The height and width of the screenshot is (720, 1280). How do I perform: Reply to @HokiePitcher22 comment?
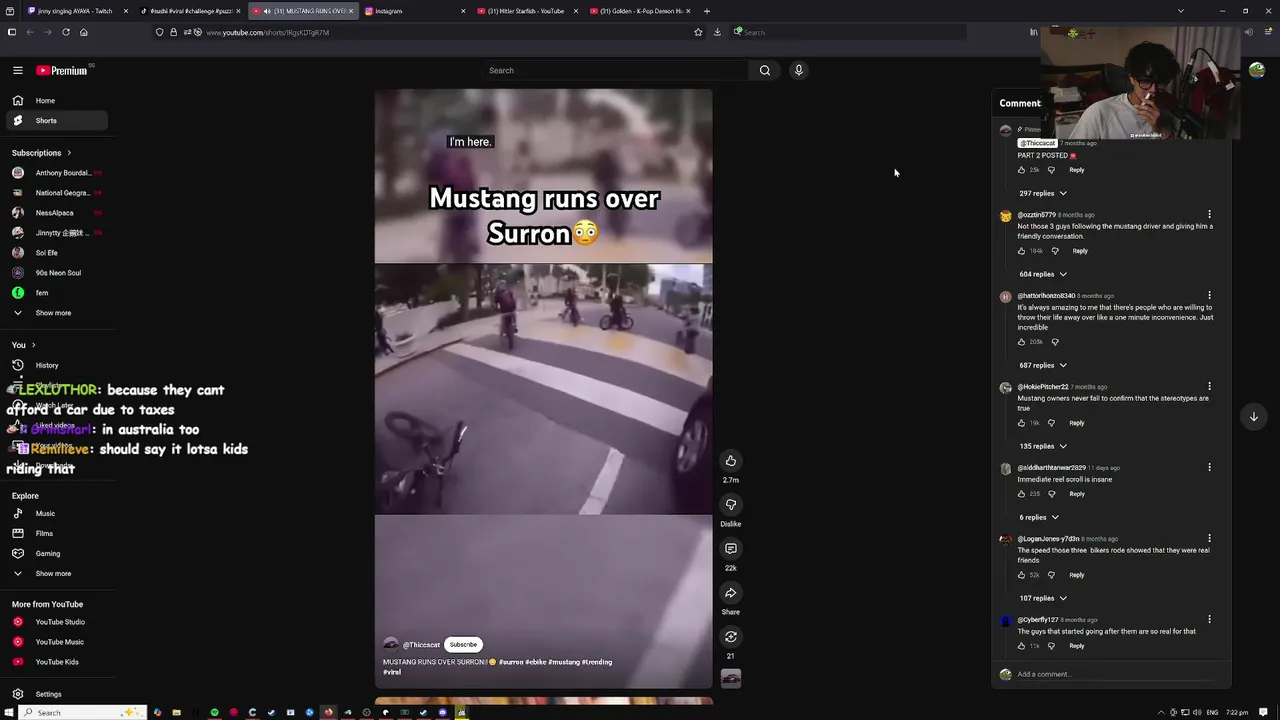(x=1077, y=423)
